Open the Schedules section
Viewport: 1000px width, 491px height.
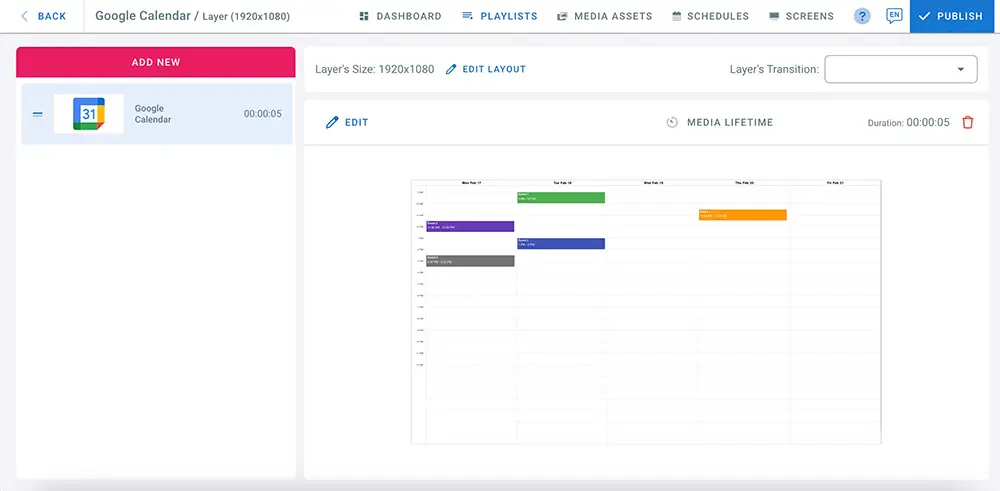point(710,16)
